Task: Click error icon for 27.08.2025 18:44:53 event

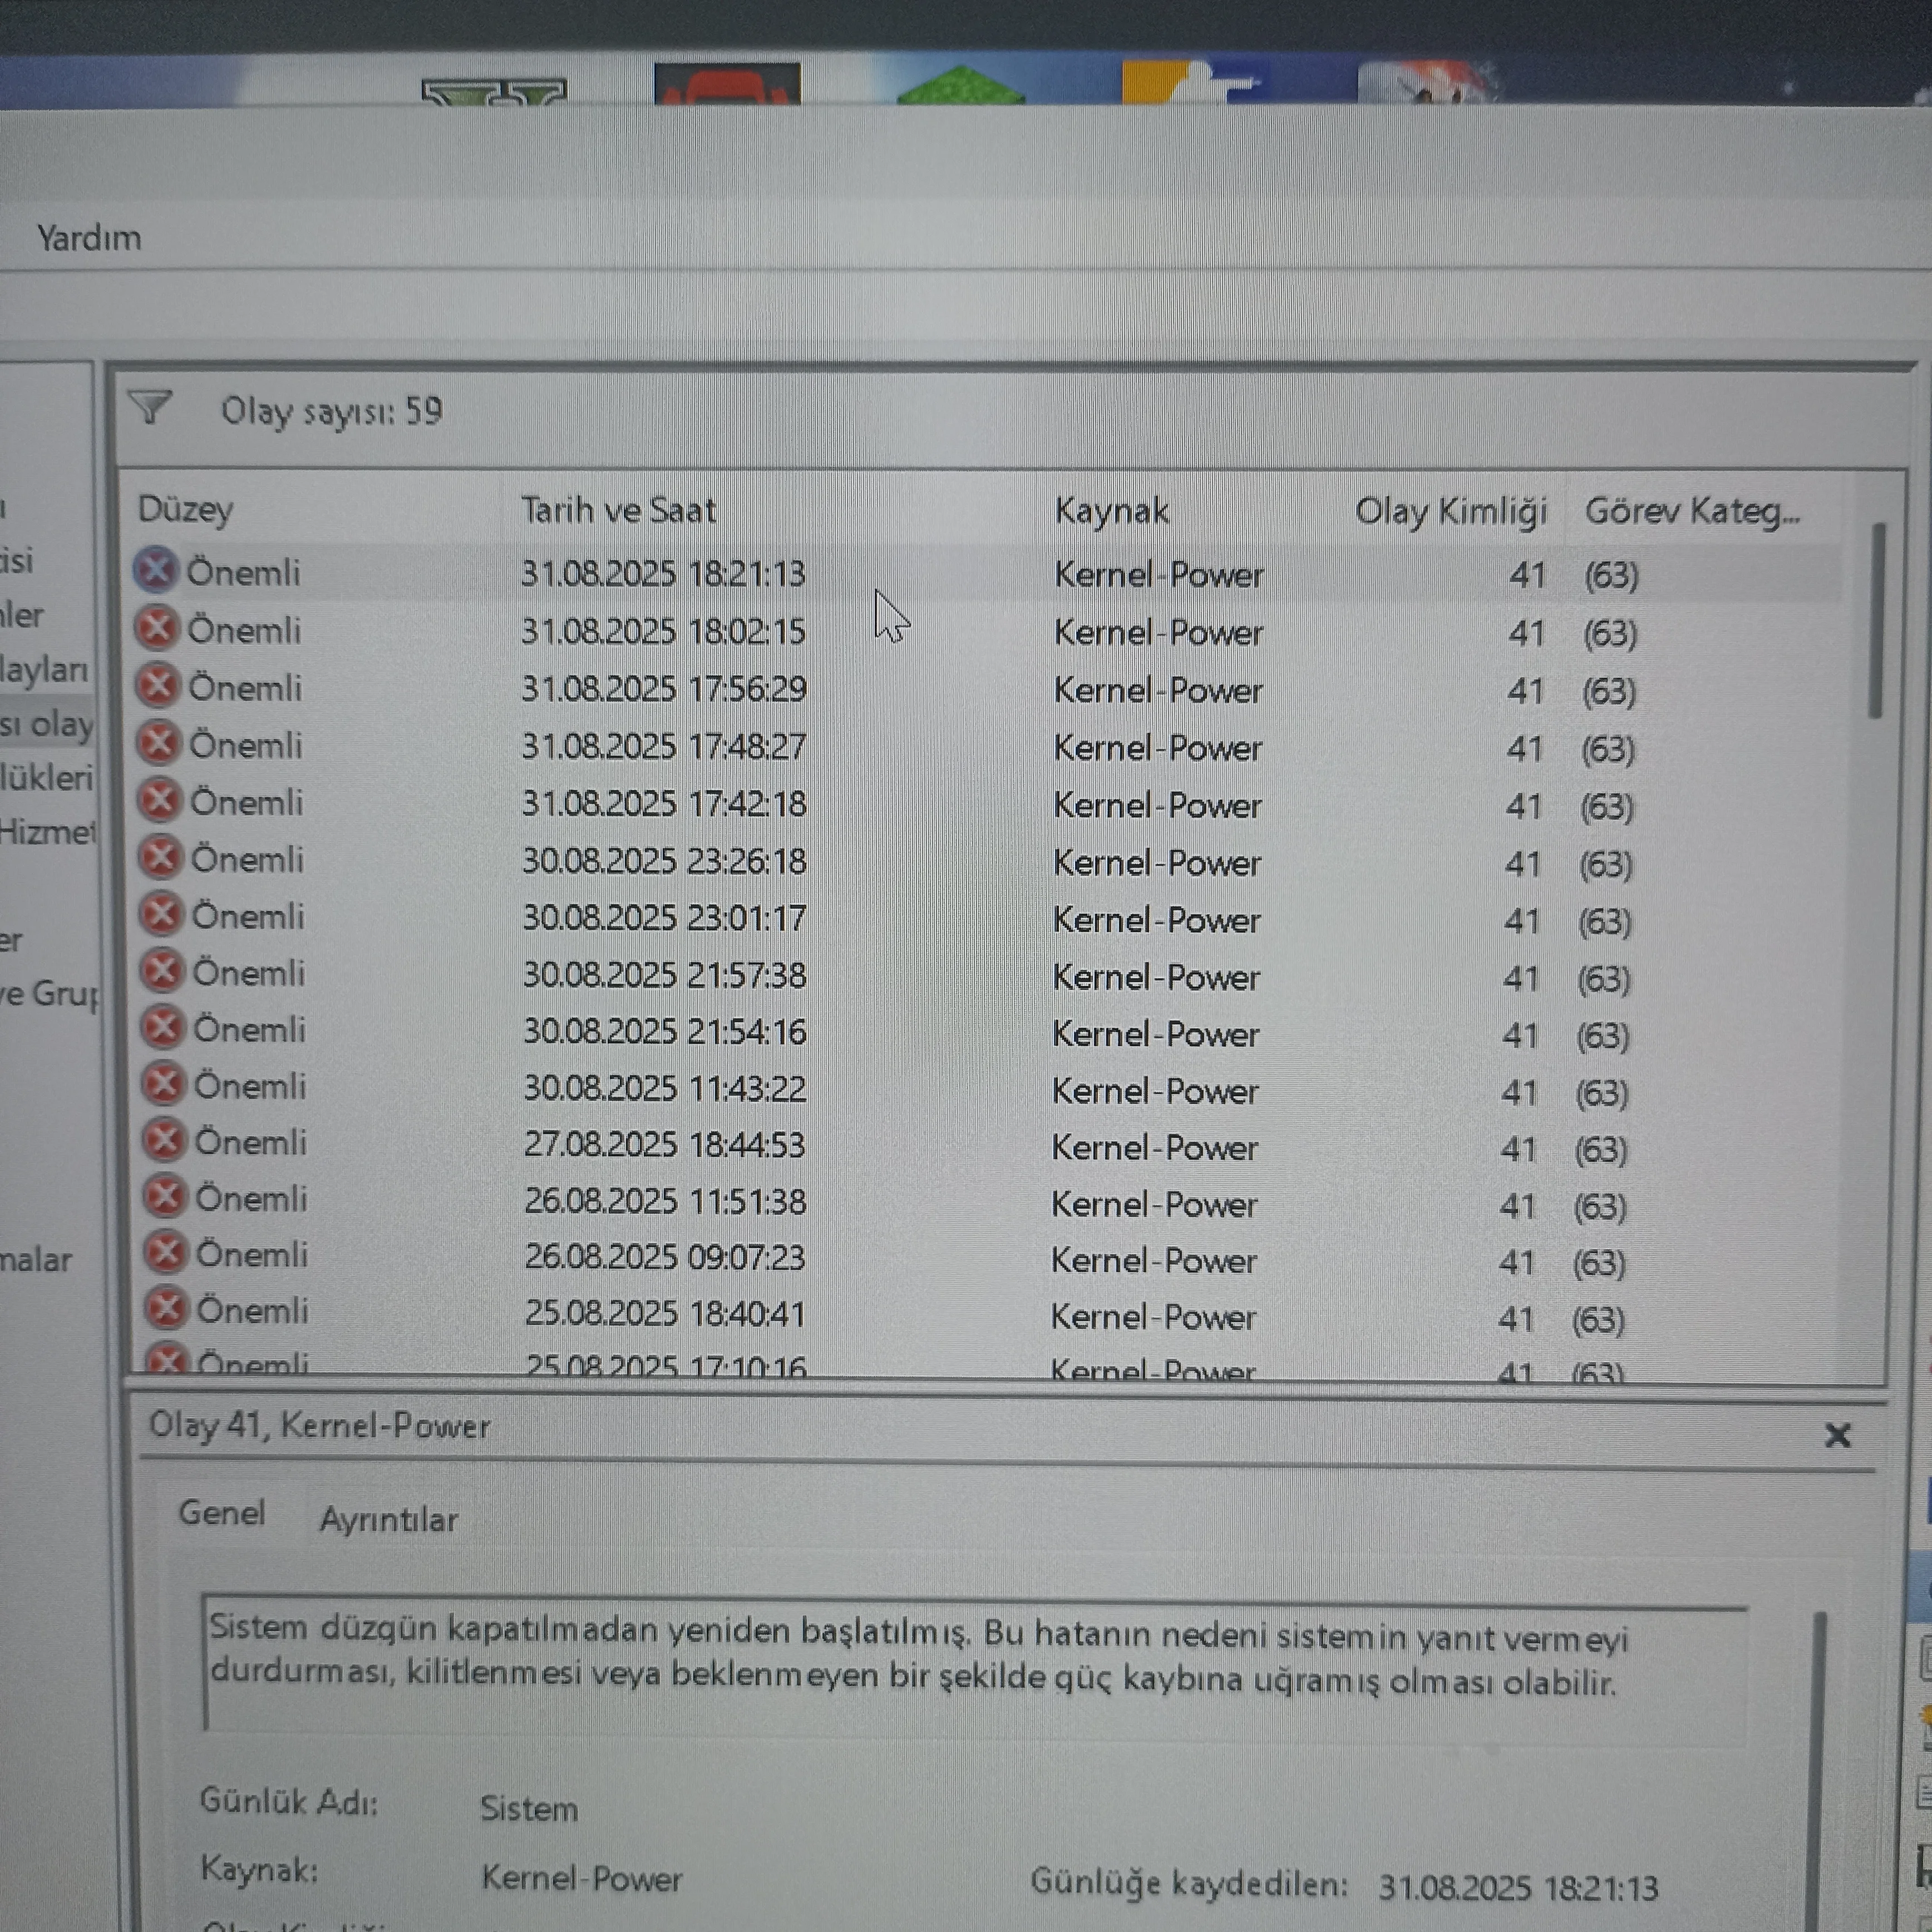Action: 164,1141
